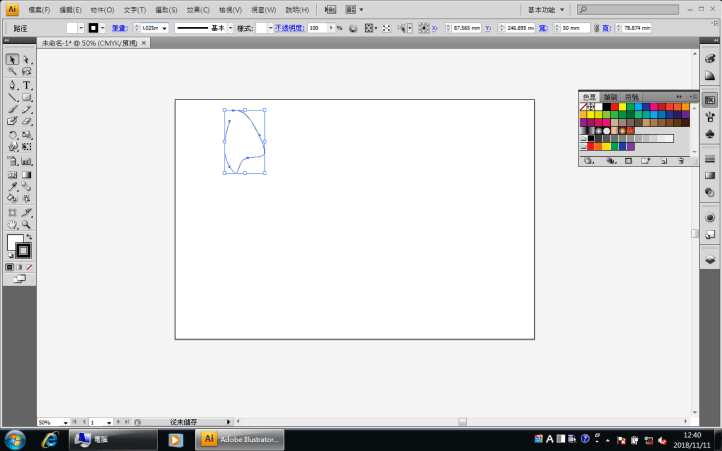
Task: Click the 筆畫 stroke link
Action: point(118,28)
